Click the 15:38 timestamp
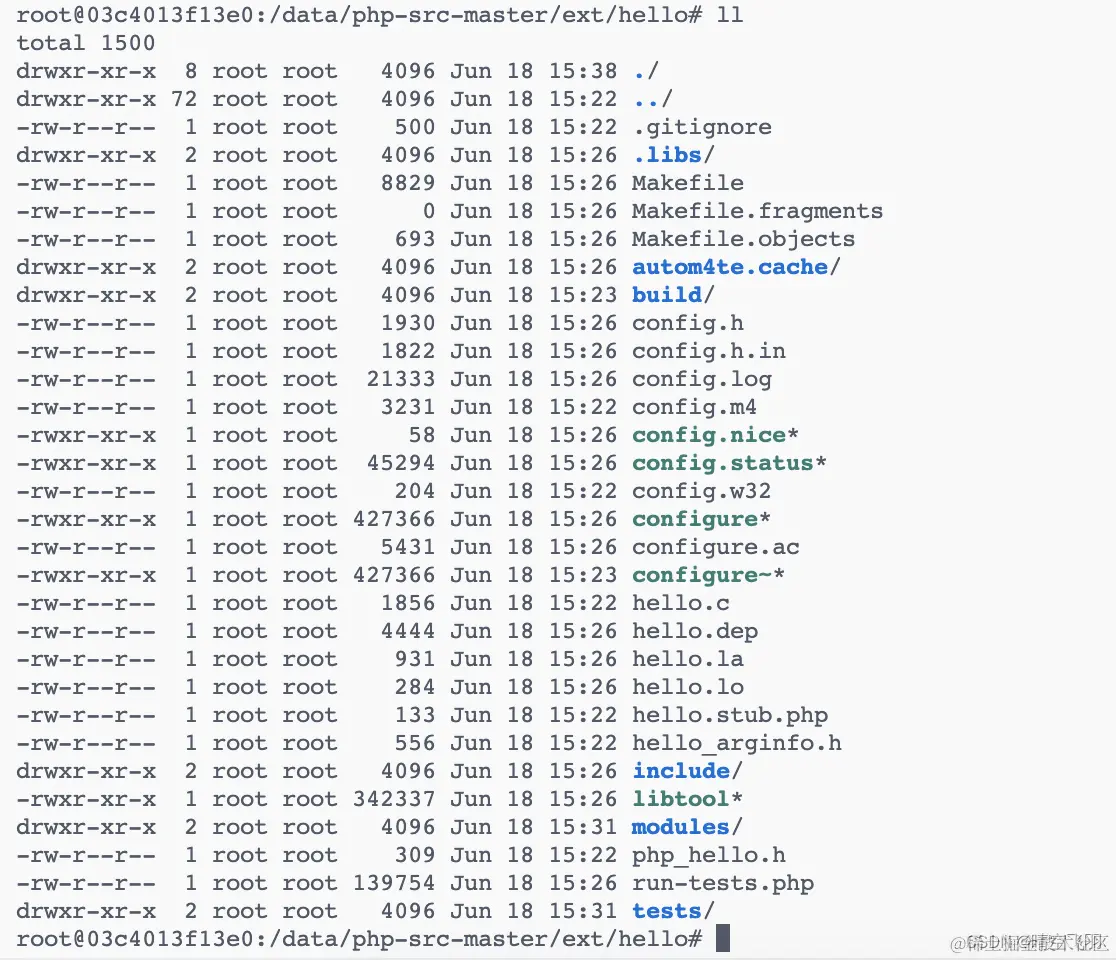Viewport: 1116px width, 960px height. tap(583, 71)
